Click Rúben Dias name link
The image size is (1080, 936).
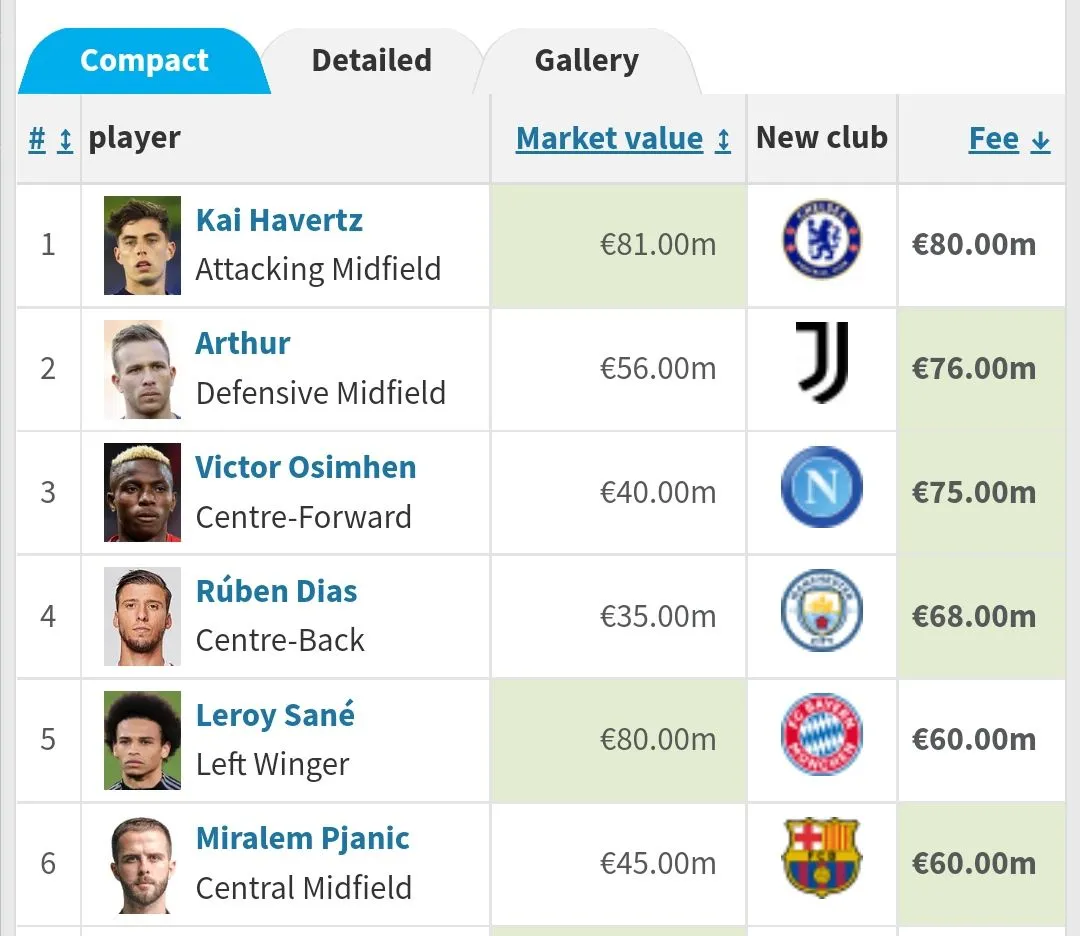(276, 591)
